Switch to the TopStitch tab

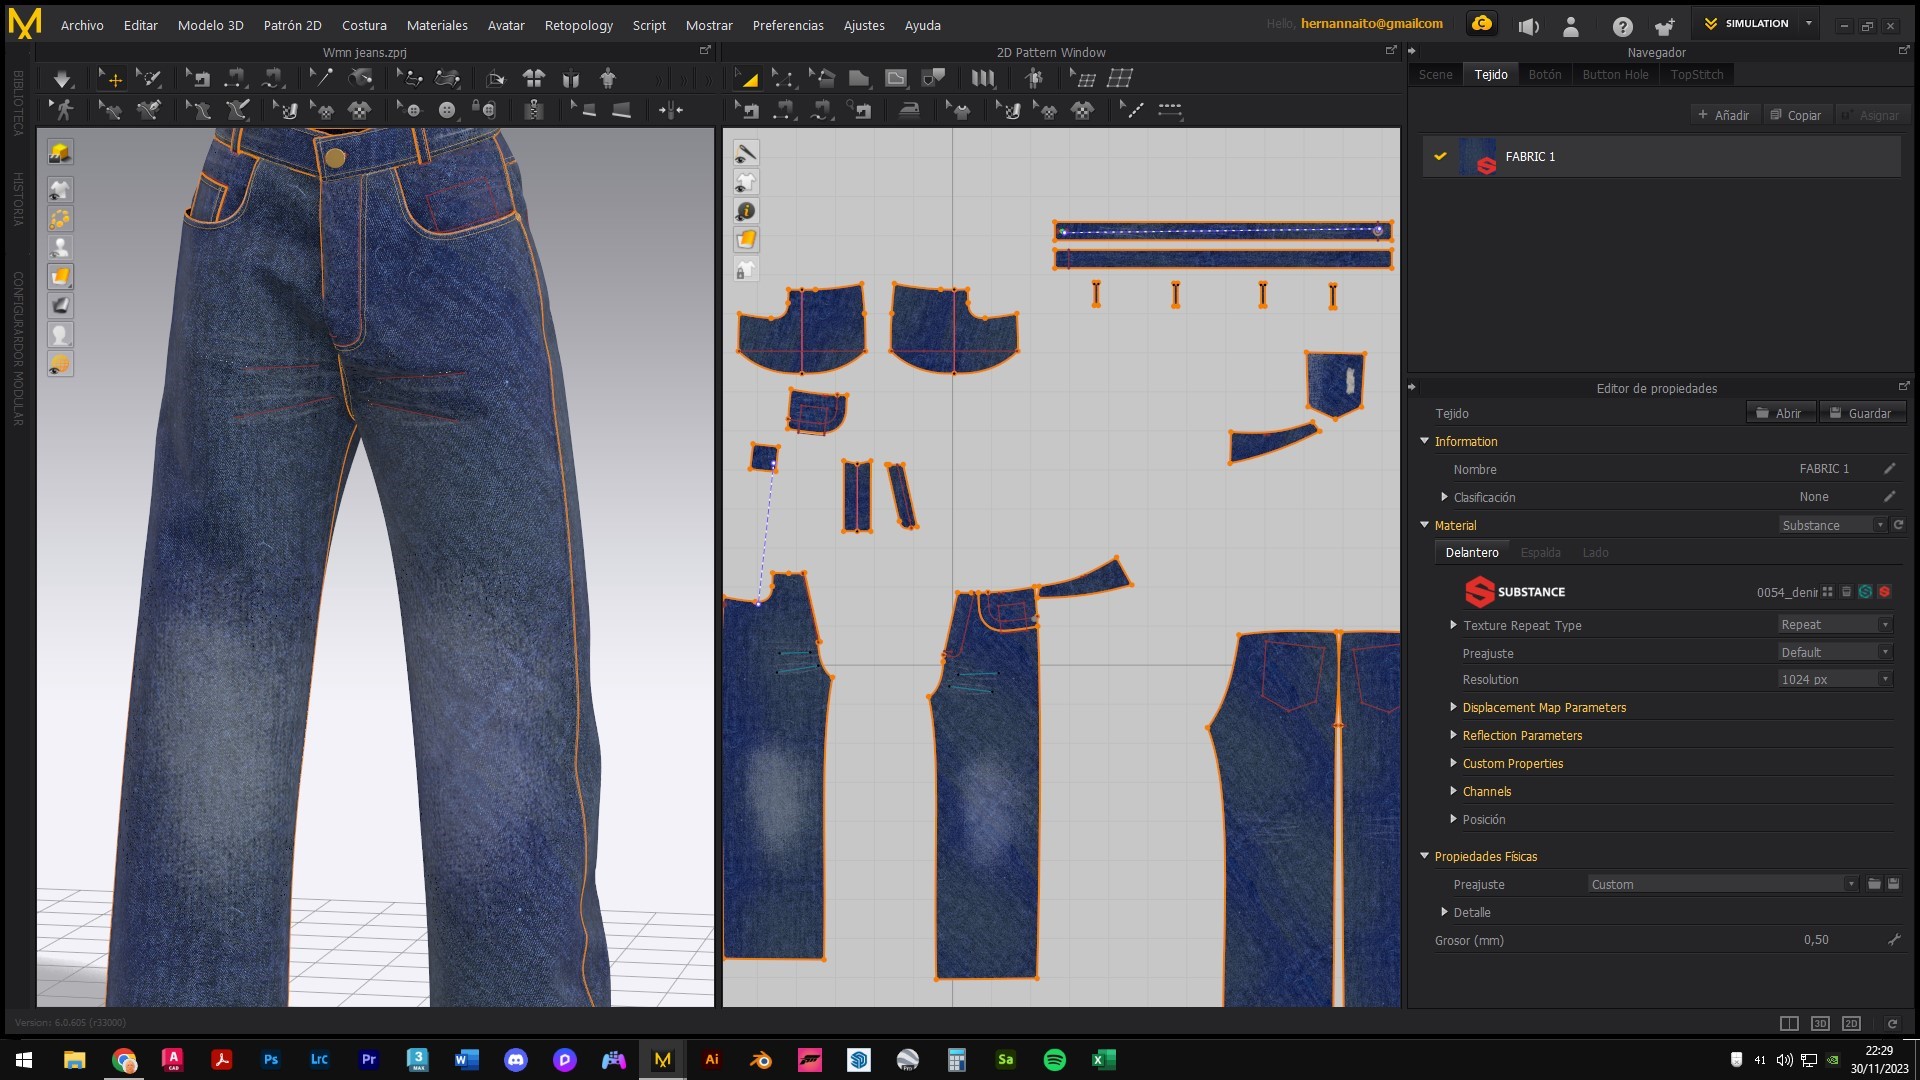click(1696, 74)
